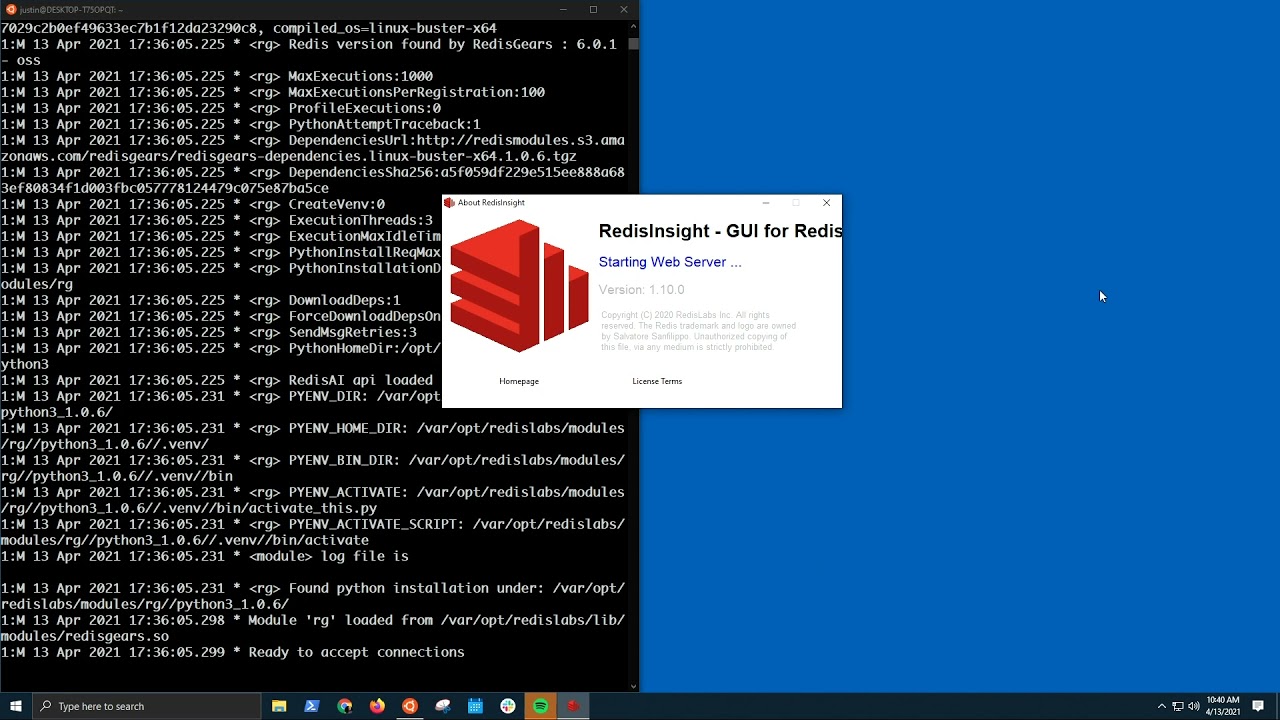This screenshot has width=1280, height=720.
Task: Click the Windows Start button
Action: [x=15, y=706]
